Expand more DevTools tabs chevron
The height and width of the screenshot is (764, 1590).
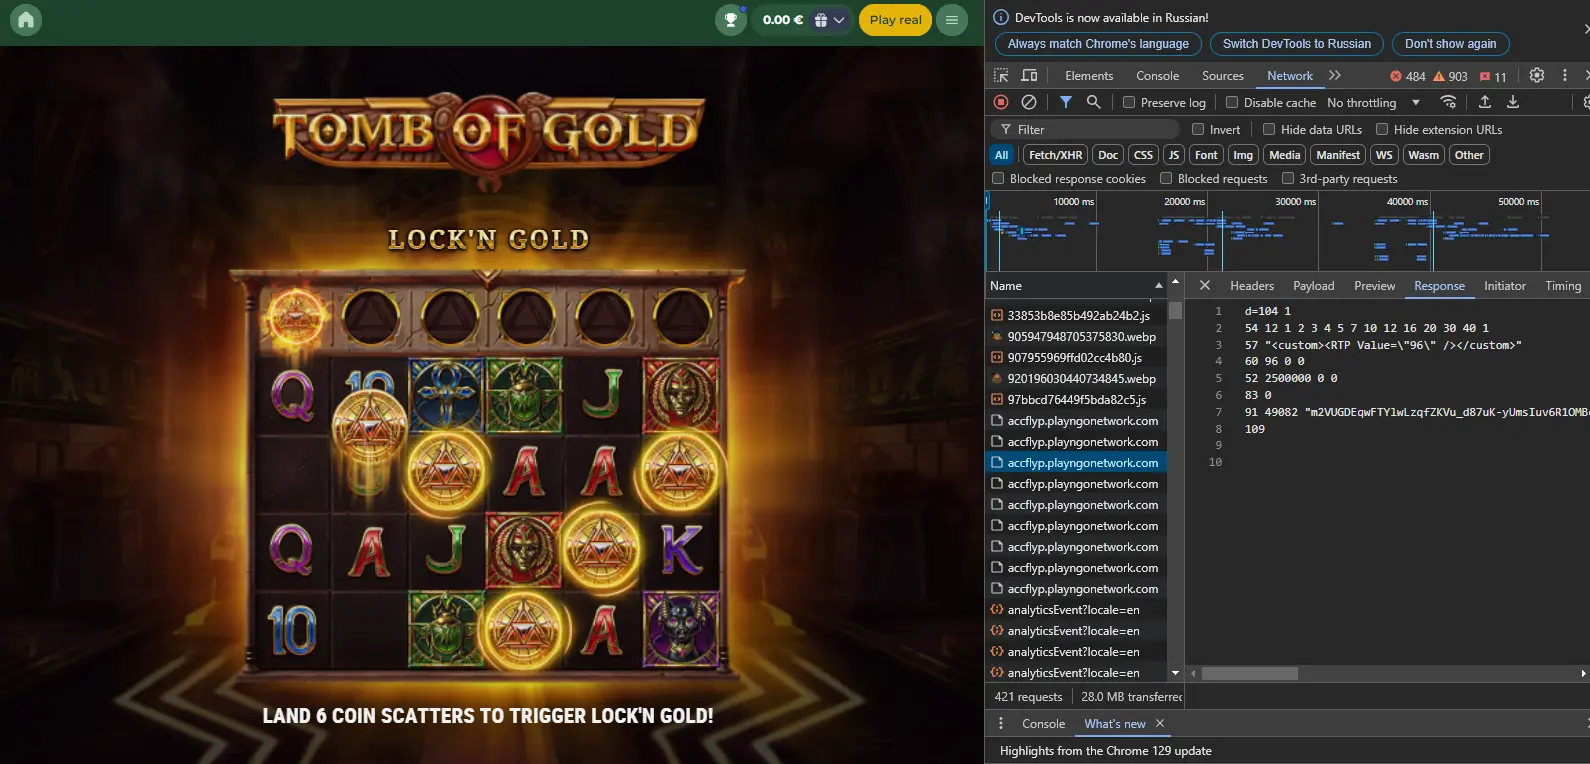(x=1334, y=76)
